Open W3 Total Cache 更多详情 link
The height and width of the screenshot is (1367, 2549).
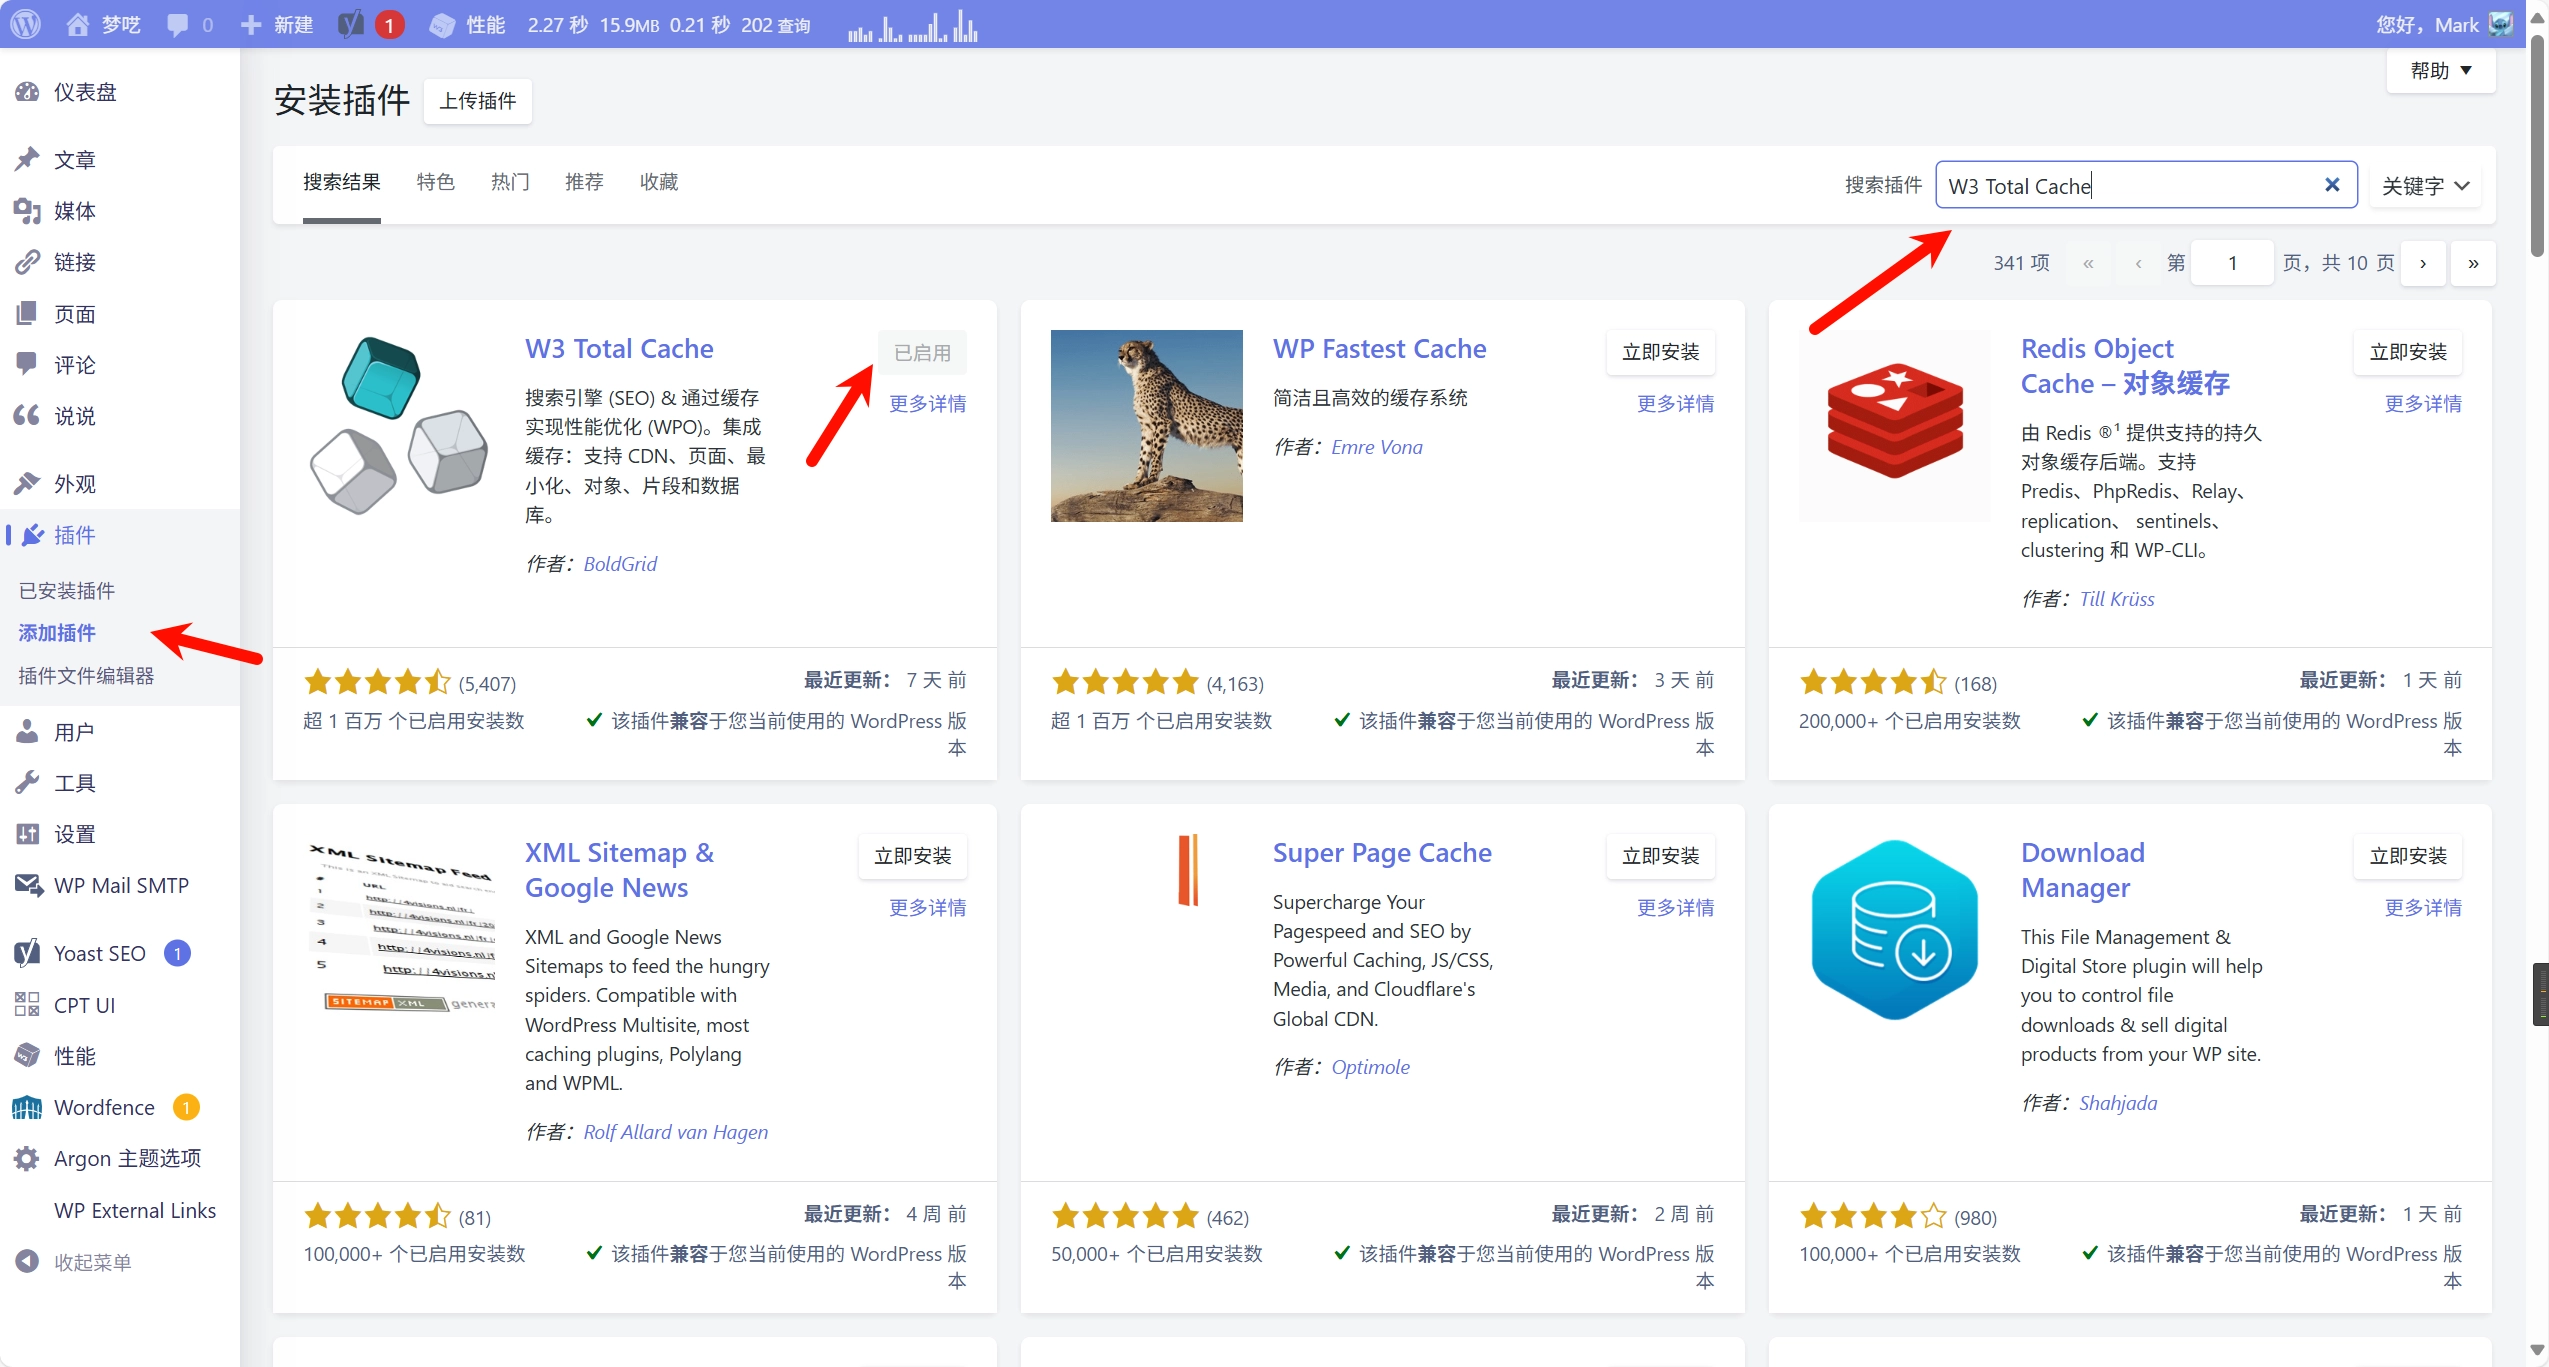pos(928,404)
